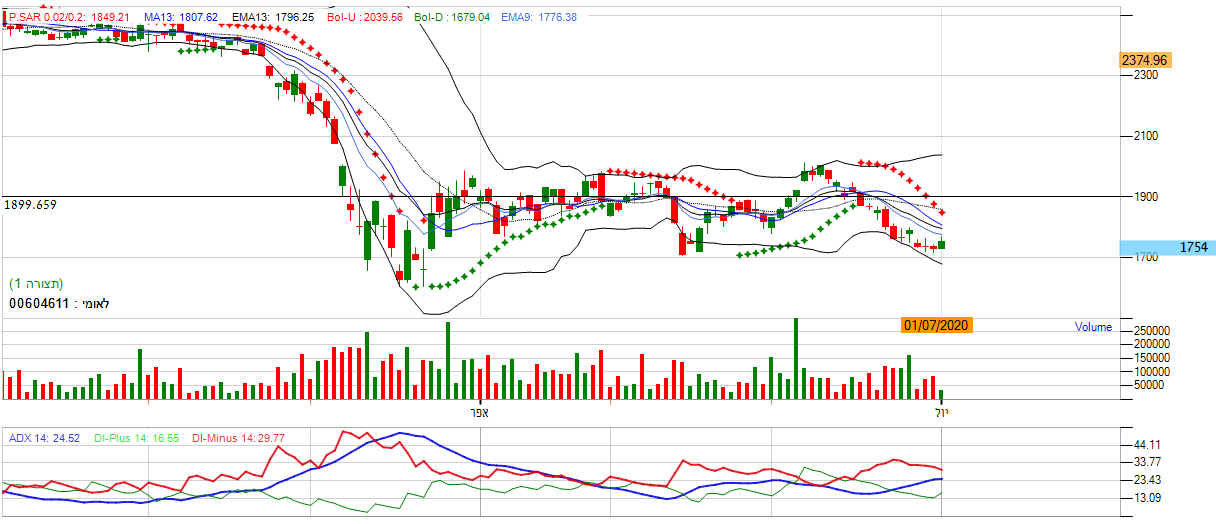Viewport: 1216px width, 524px height.
Task: Click the green תצורה 1 configuration label
Action: 38,283
